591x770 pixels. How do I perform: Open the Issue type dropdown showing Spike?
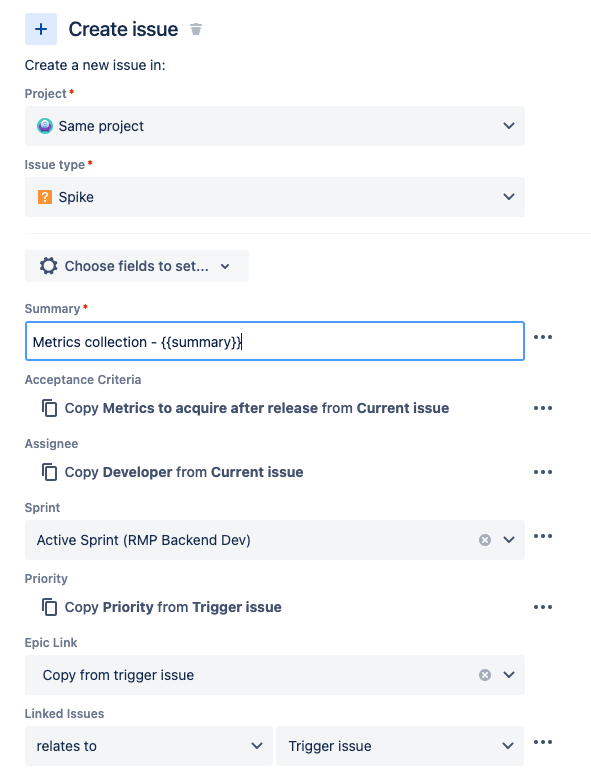[x=275, y=197]
